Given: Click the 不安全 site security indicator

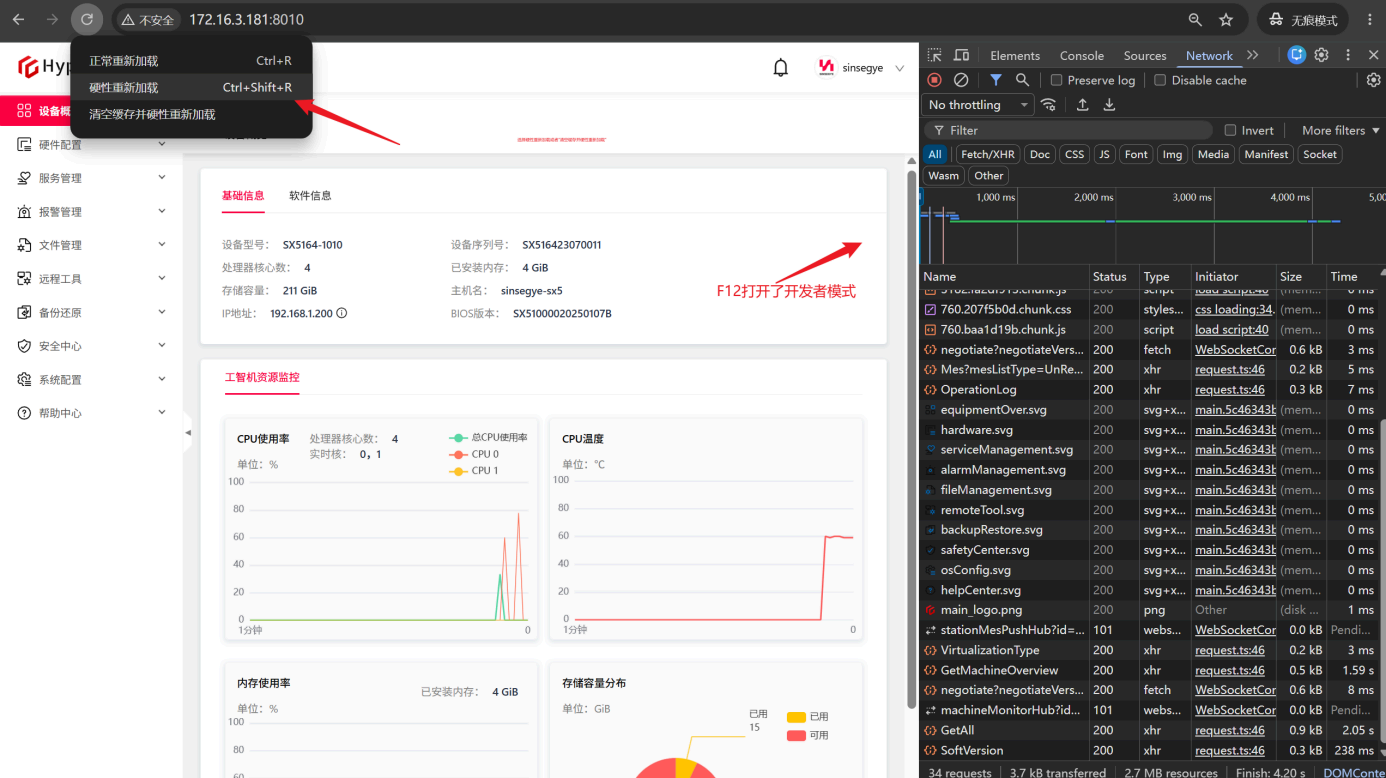Looking at the screenshot, I should click(147, 19).
